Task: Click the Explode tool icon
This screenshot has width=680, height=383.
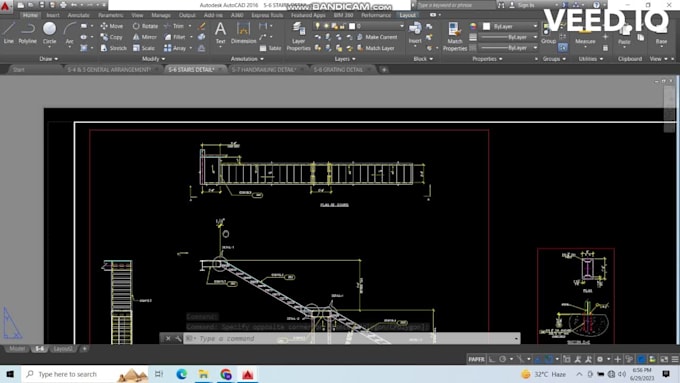Action: 202,37
